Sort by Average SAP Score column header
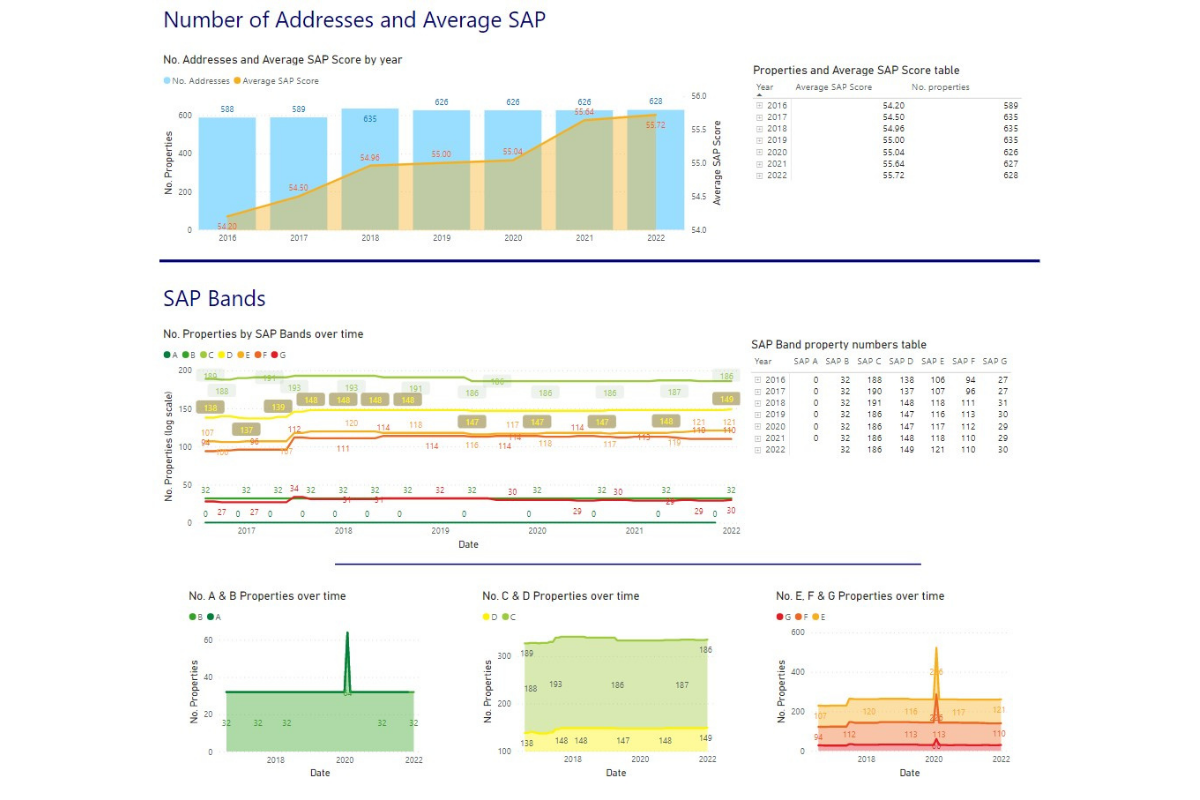Screen dimensions: 1200x800 coord(833,87)
